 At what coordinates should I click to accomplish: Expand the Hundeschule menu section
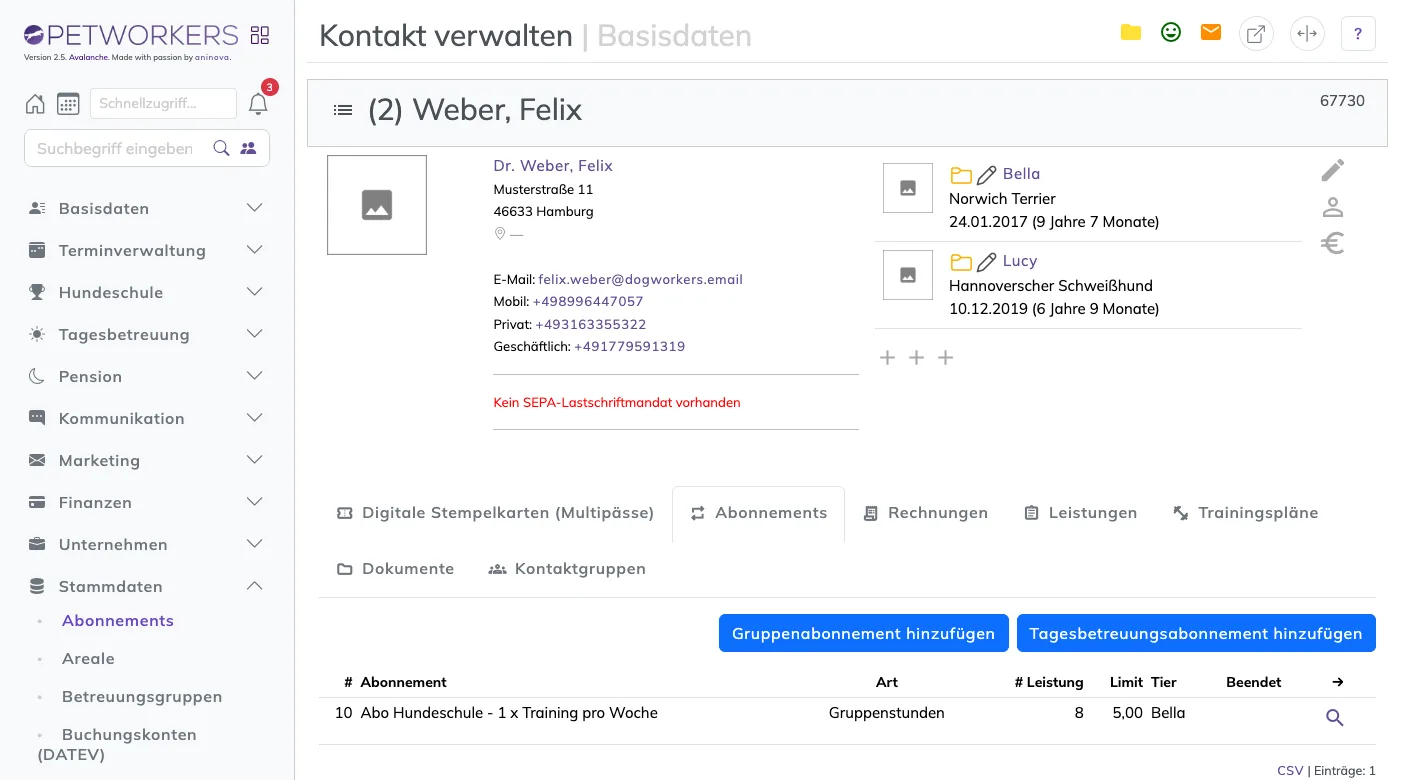click(147, 292)
